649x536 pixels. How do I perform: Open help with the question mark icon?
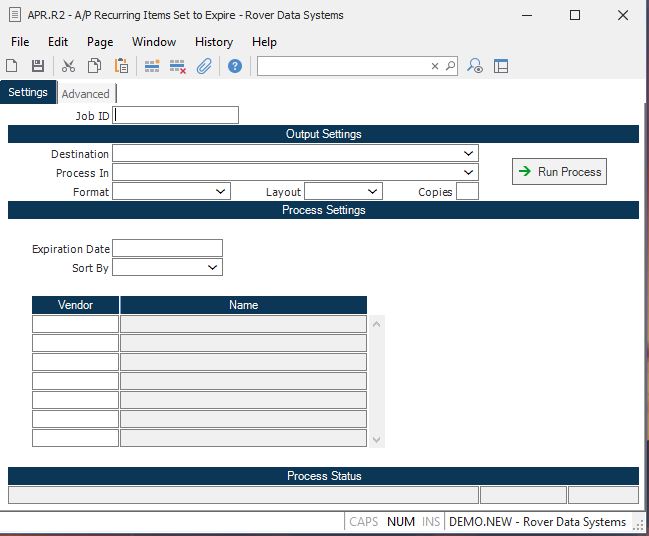point(235,66)
